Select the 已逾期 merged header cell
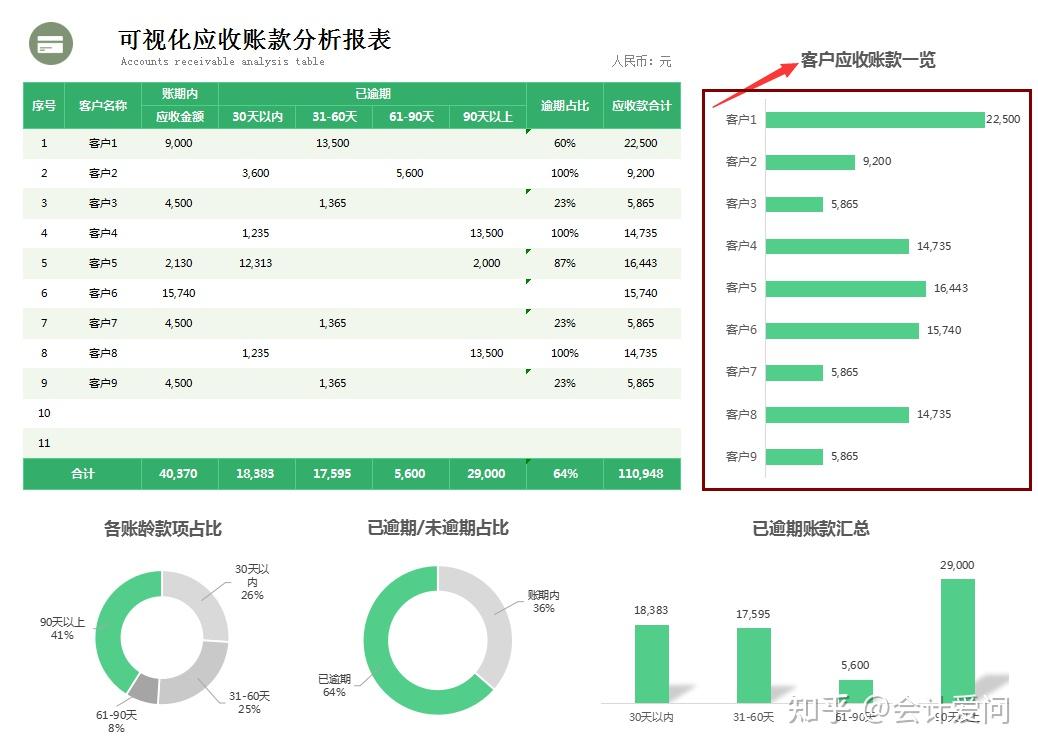The height and width of the screenshot is (753, 1038). coord(373,94)
